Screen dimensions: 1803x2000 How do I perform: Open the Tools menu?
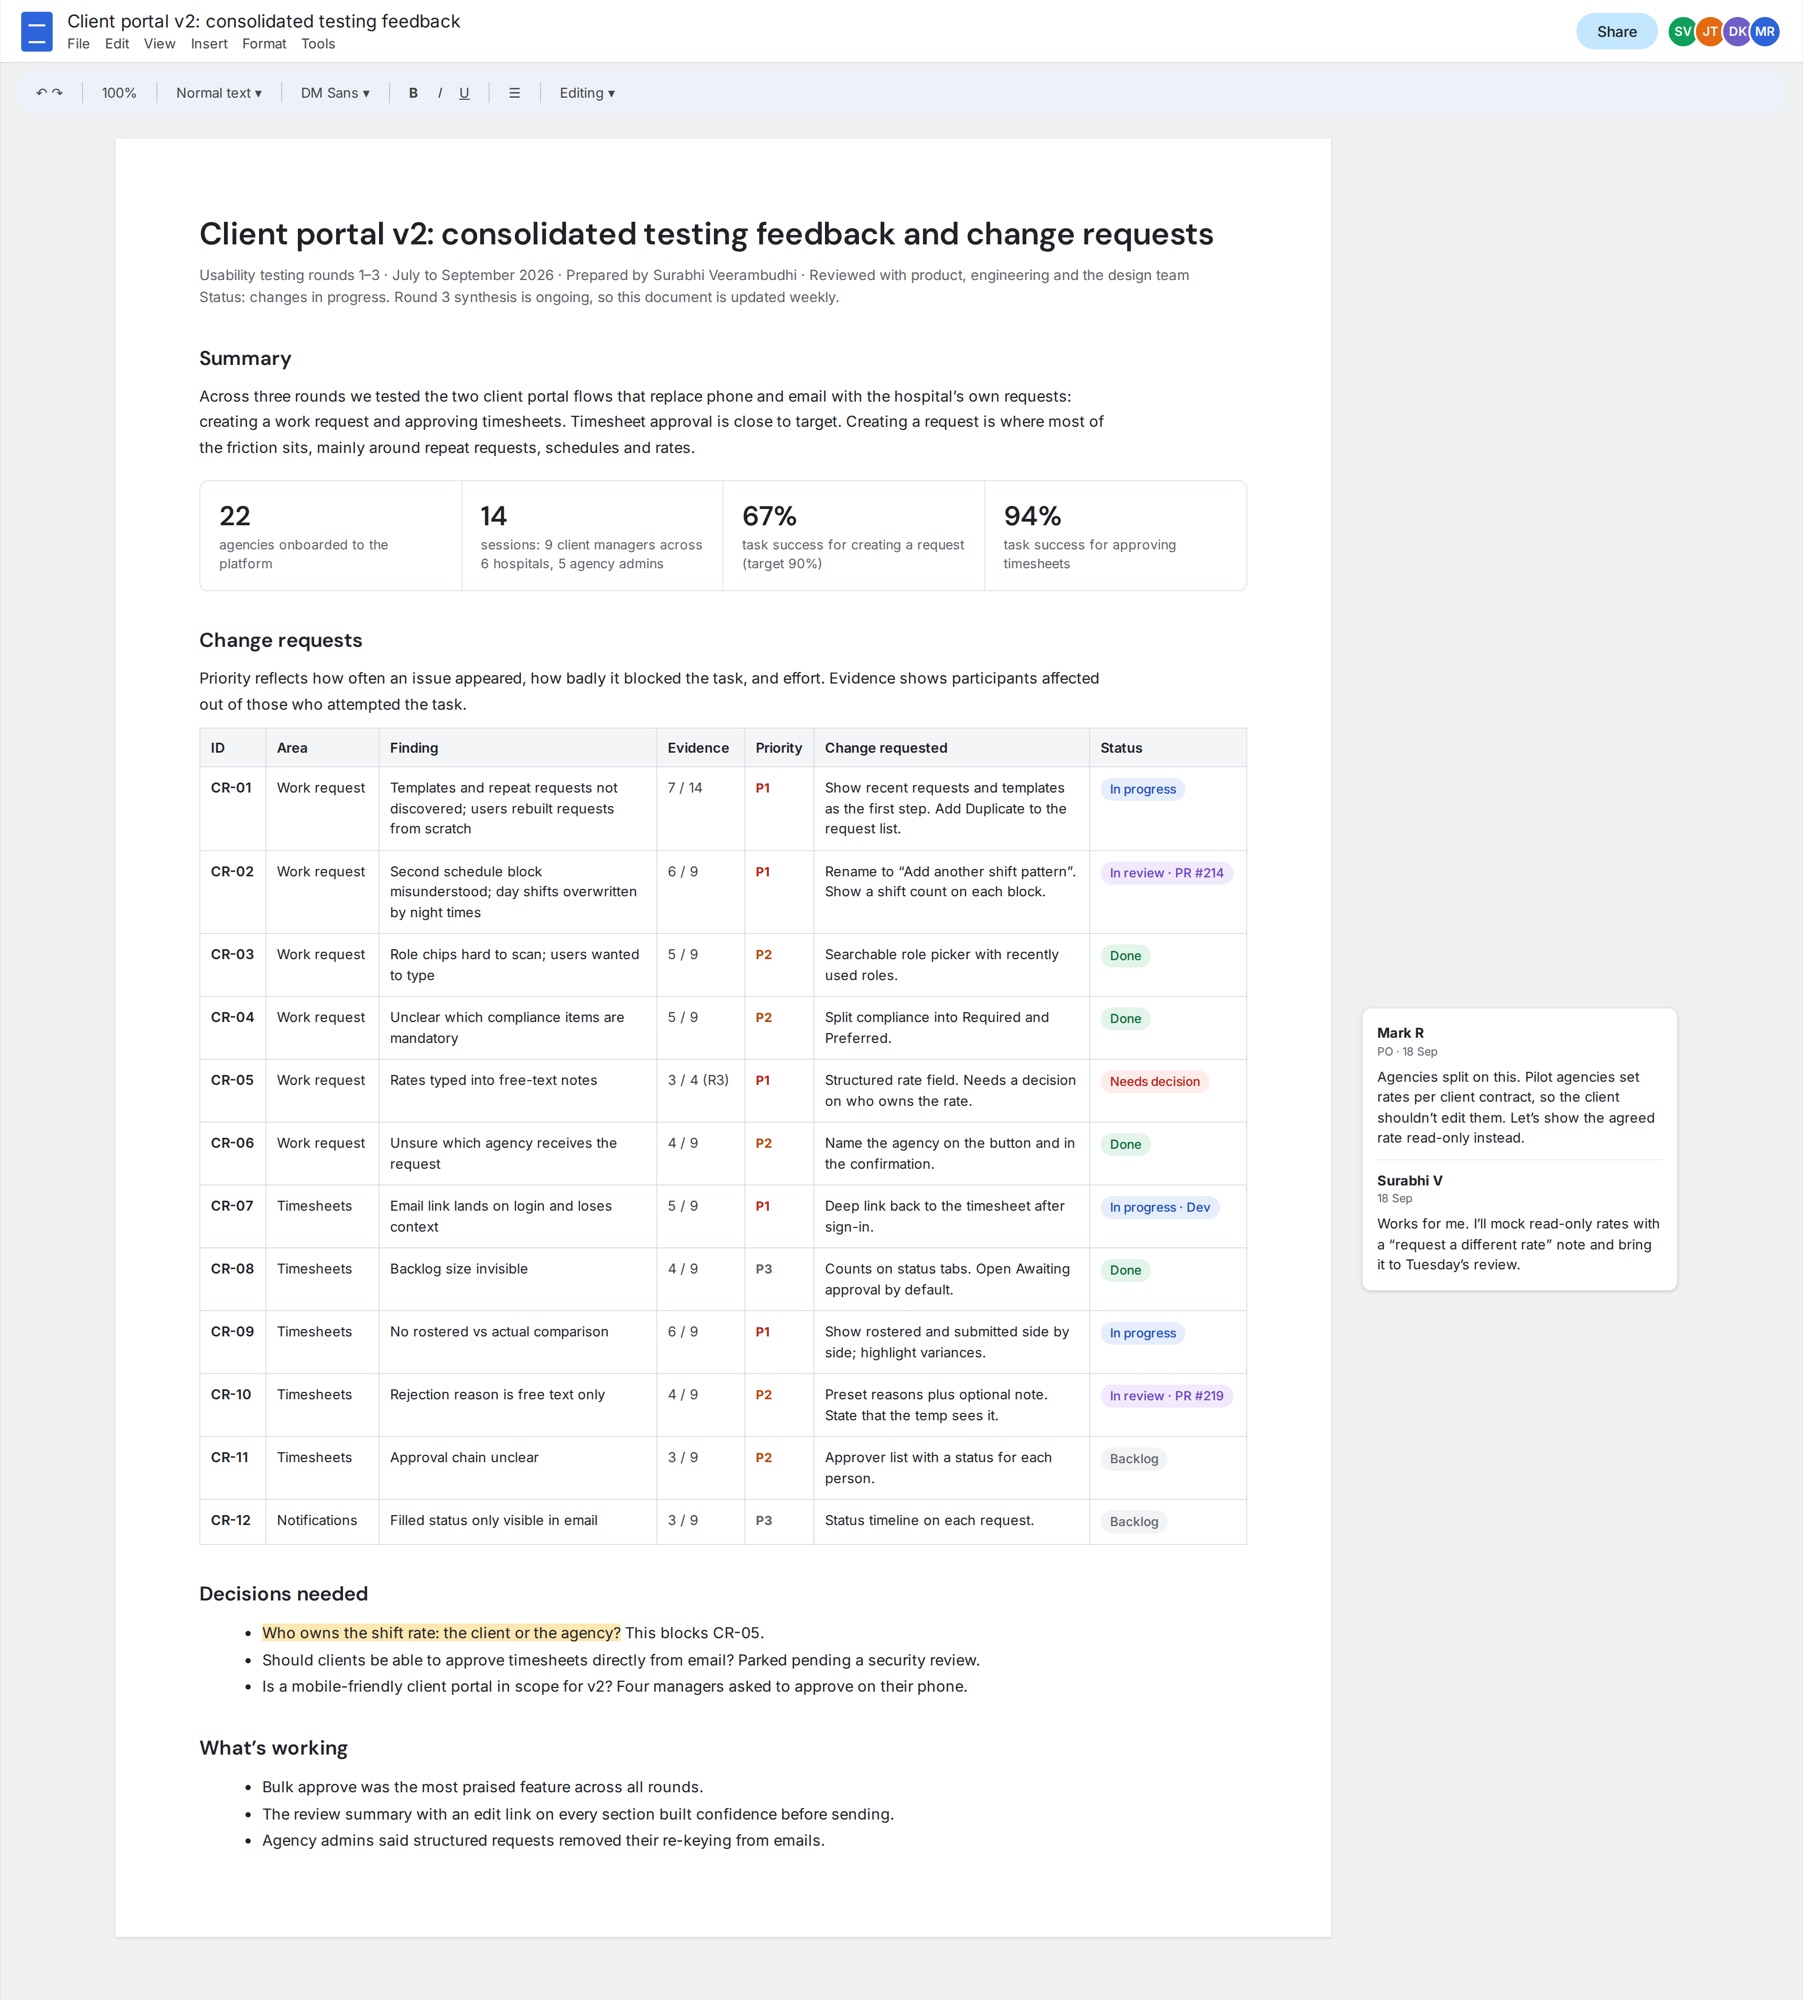click(318, 44)
